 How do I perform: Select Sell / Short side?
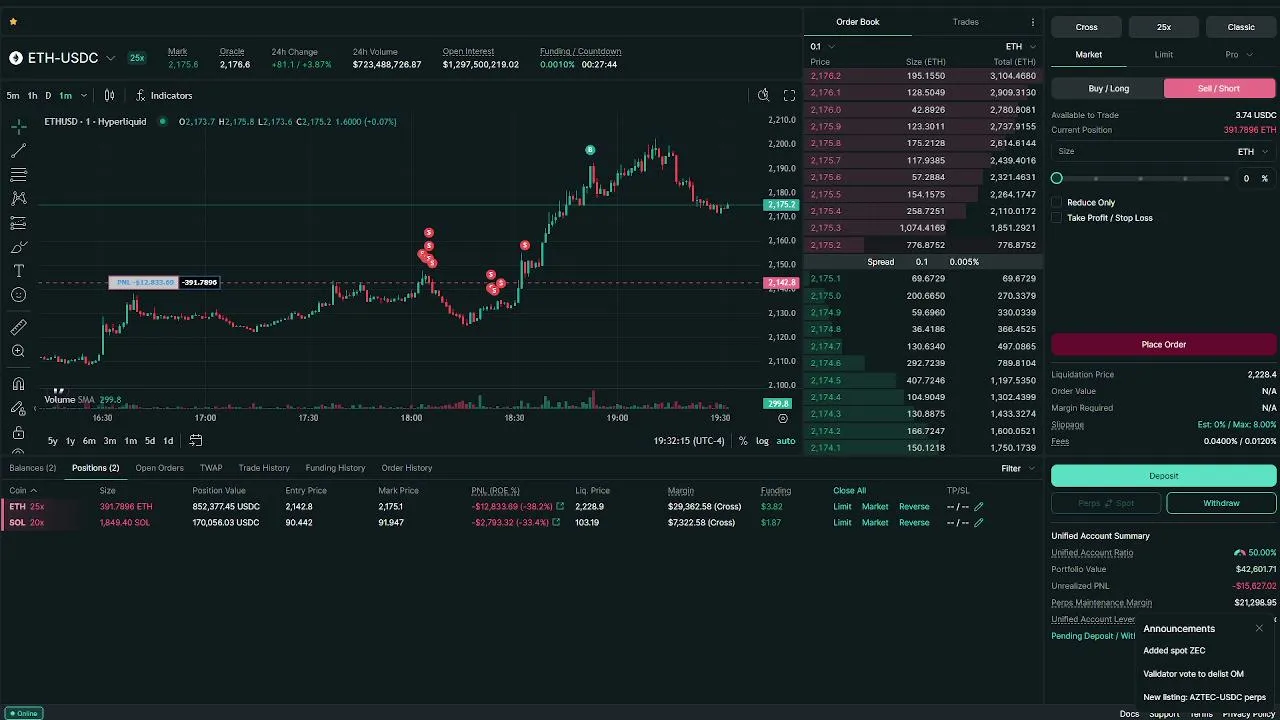click(1220, 88)
